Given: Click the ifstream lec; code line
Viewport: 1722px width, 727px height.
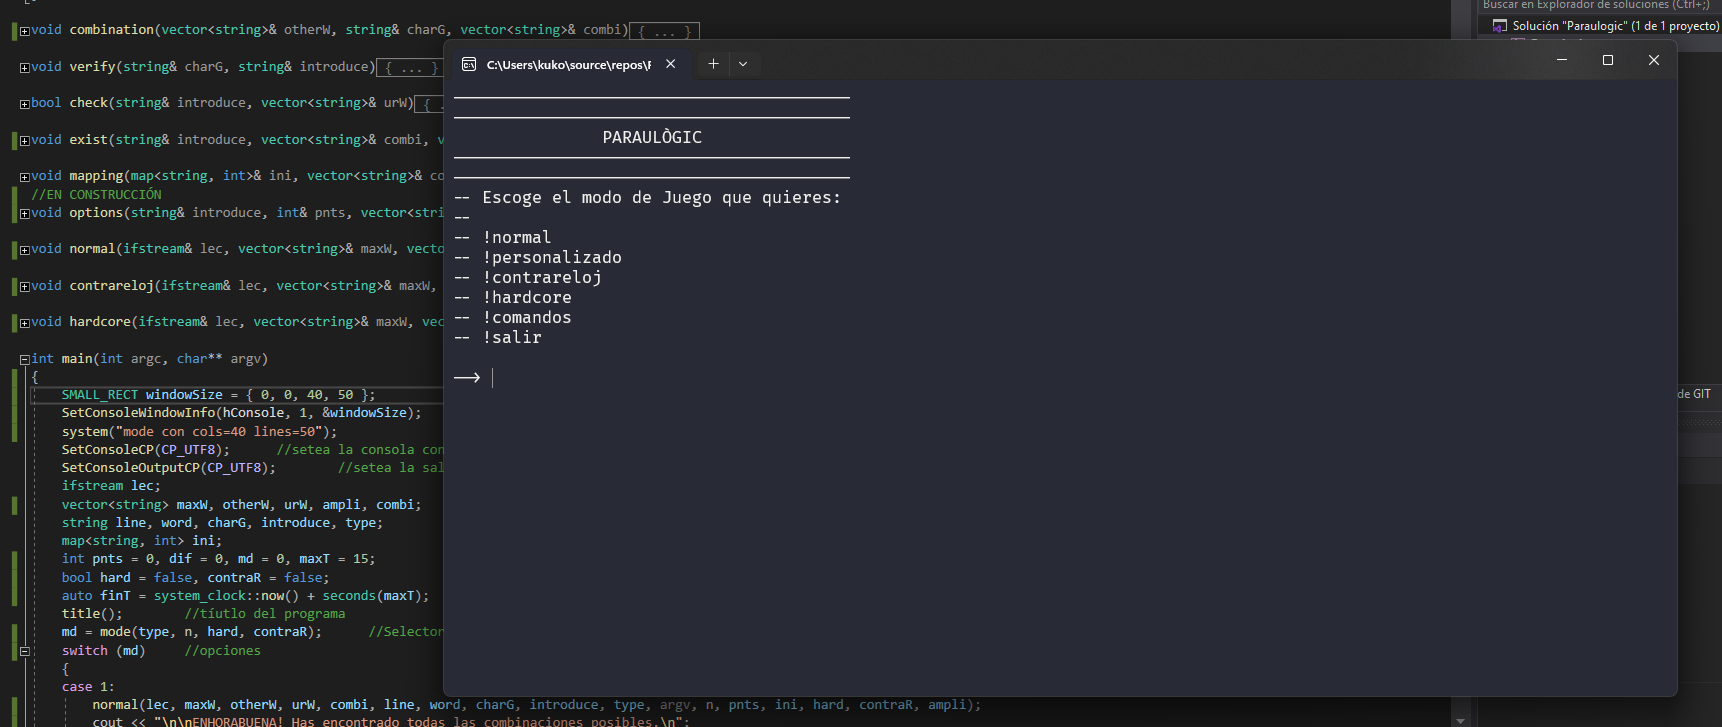Looking at the screenshot, I should coord(111,486).
